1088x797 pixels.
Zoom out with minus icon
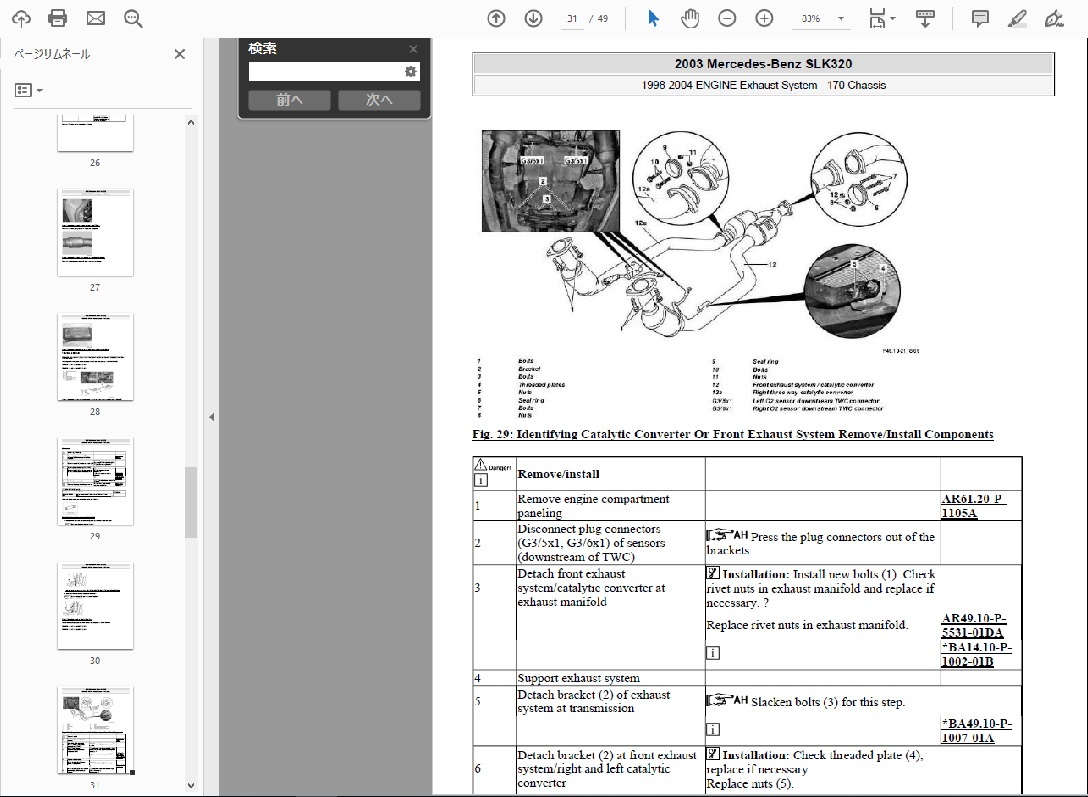(x=727, y=18)
